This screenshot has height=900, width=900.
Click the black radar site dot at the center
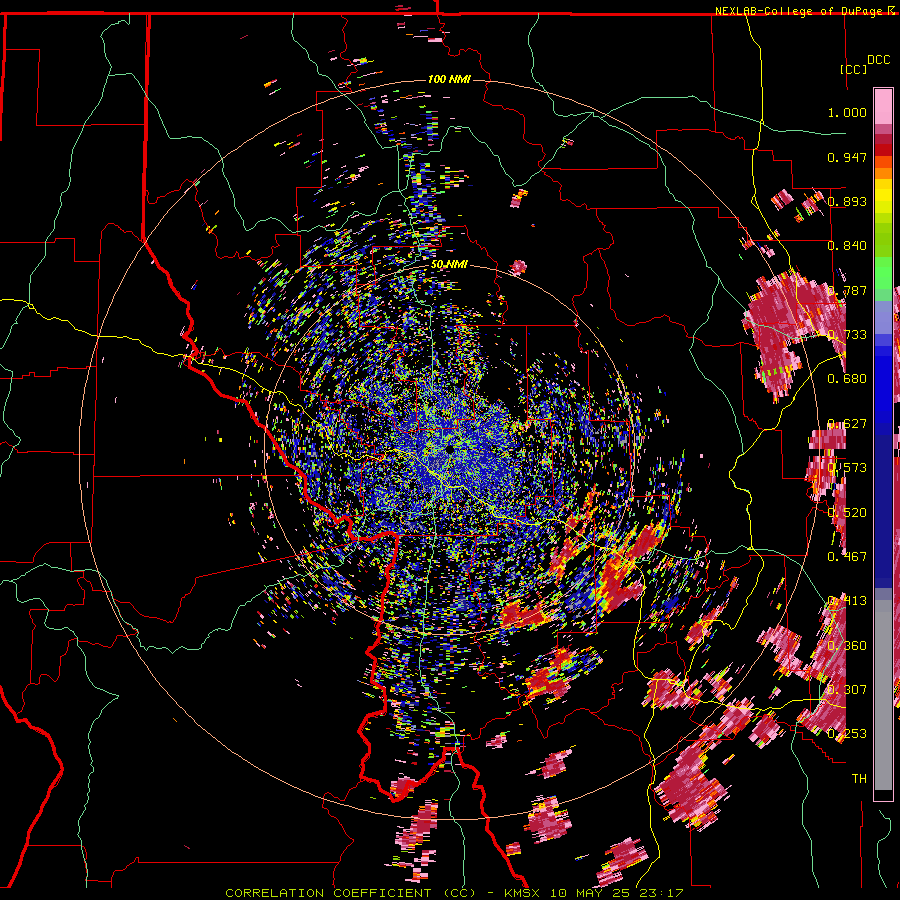coord(449,449)
